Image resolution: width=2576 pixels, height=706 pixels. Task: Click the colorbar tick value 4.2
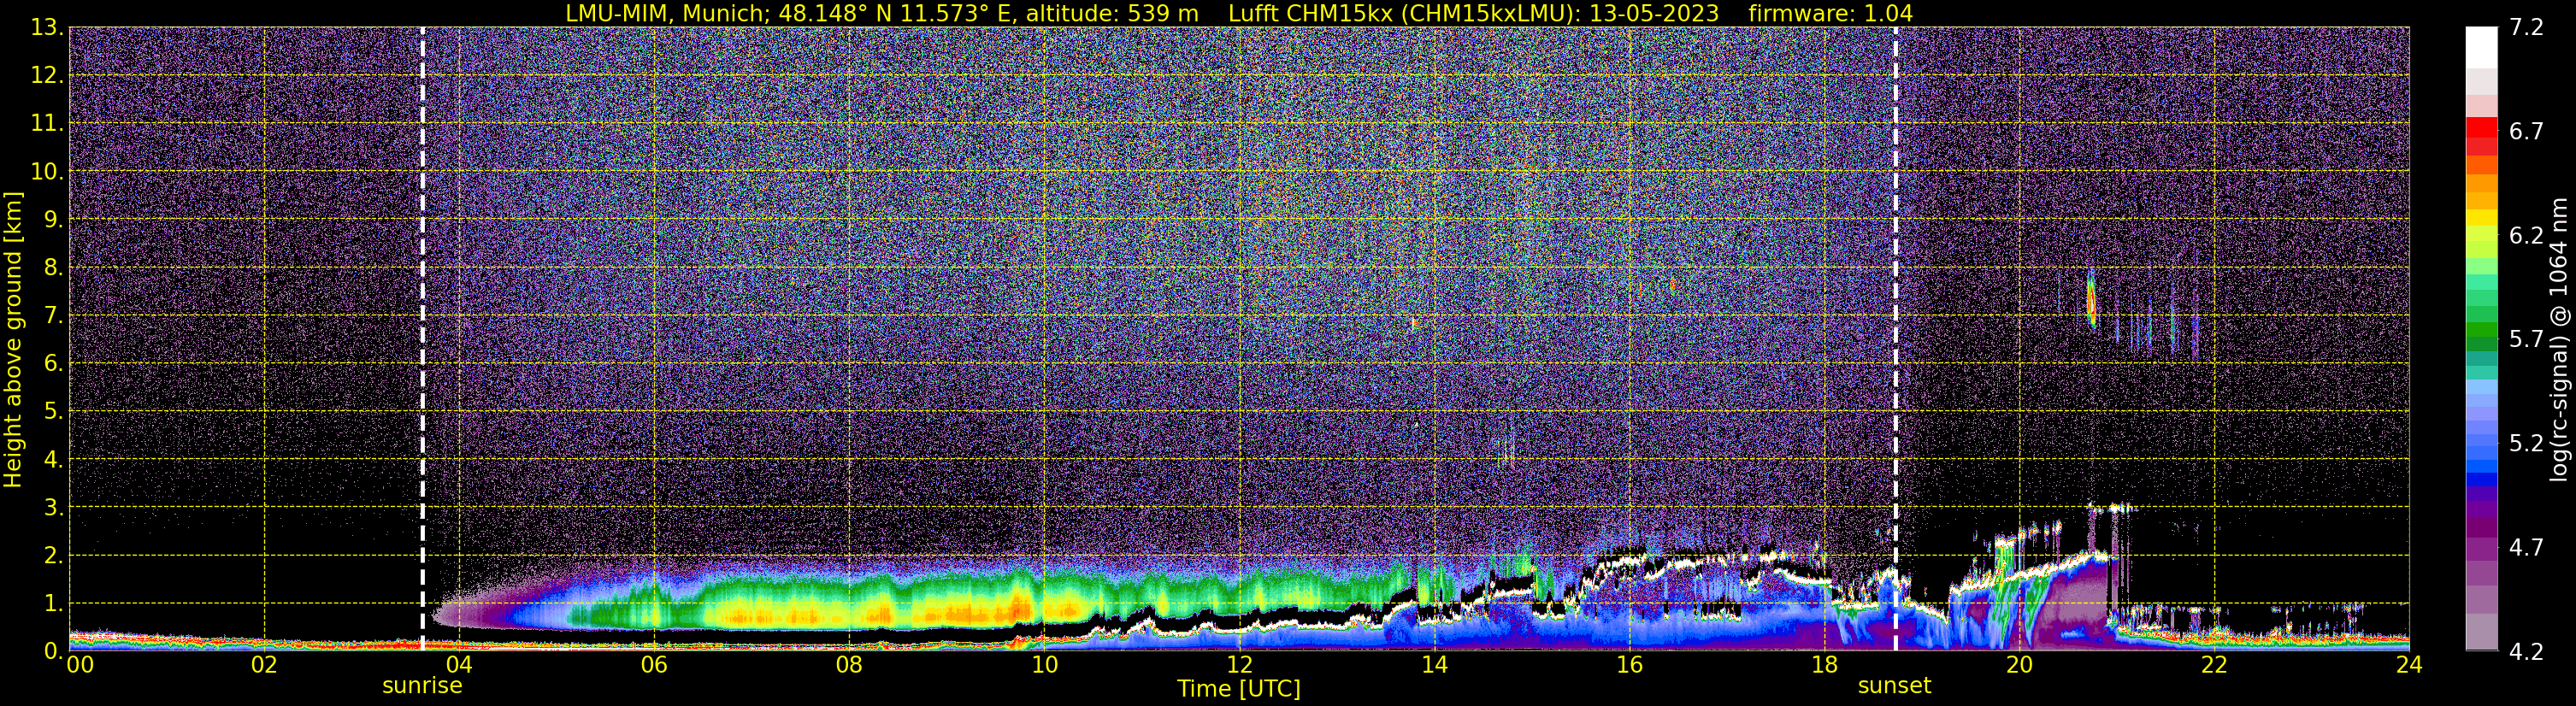click(2526, 652)
